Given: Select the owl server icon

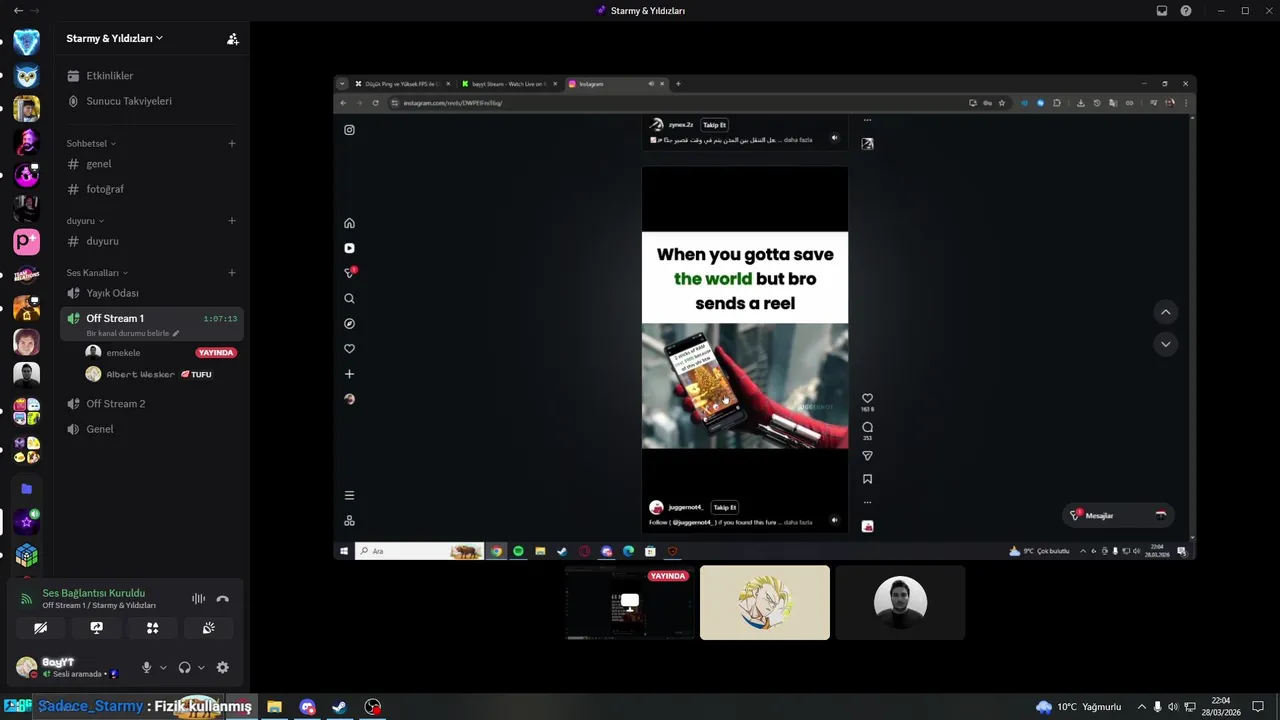Looking at the screenshot, I should (27, 76).
